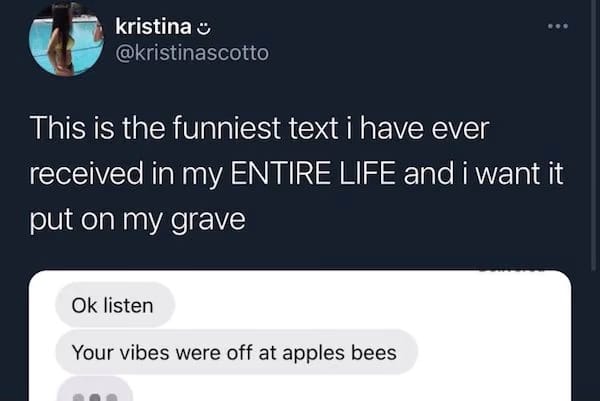
Task: Open the tweet's three-dot more options menu
Action: pos(558,26)
